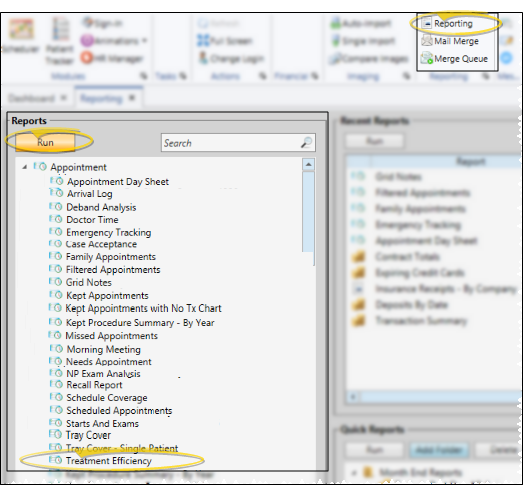
Task: Select the Appointment Day Sheet report
Action: [118, 181]
